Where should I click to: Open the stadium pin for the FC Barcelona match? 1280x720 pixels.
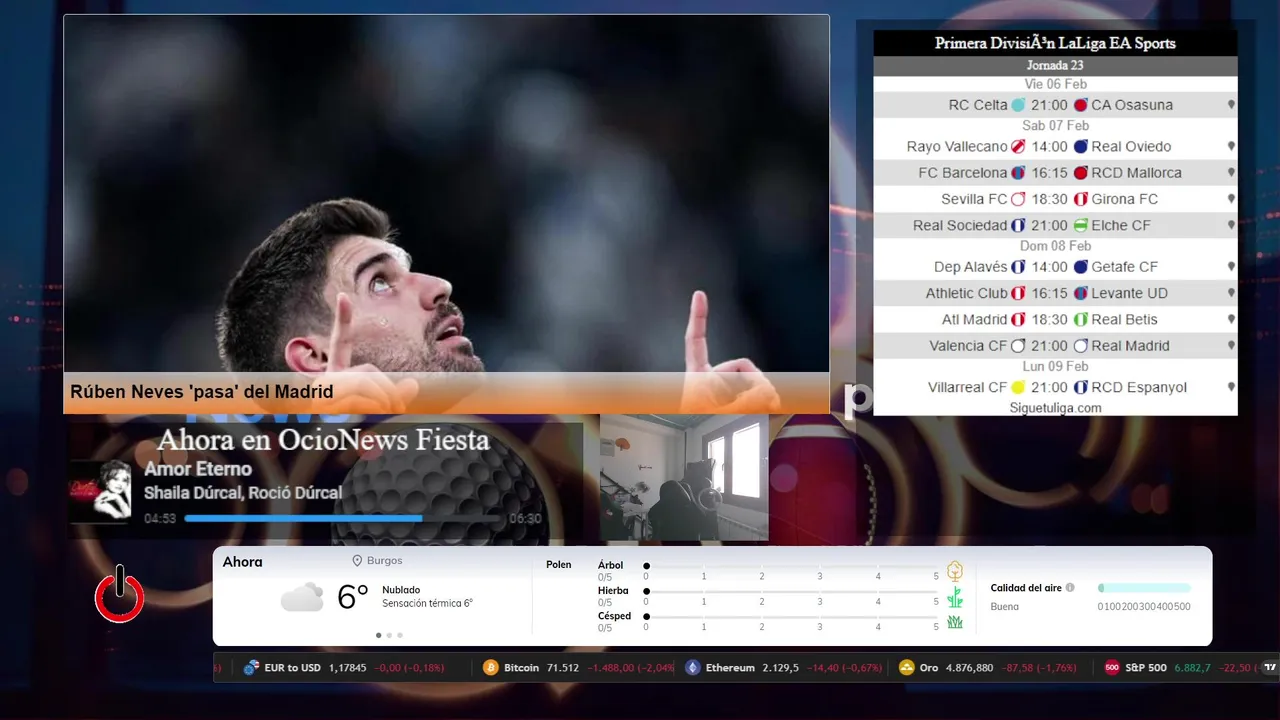(1231, 172)
